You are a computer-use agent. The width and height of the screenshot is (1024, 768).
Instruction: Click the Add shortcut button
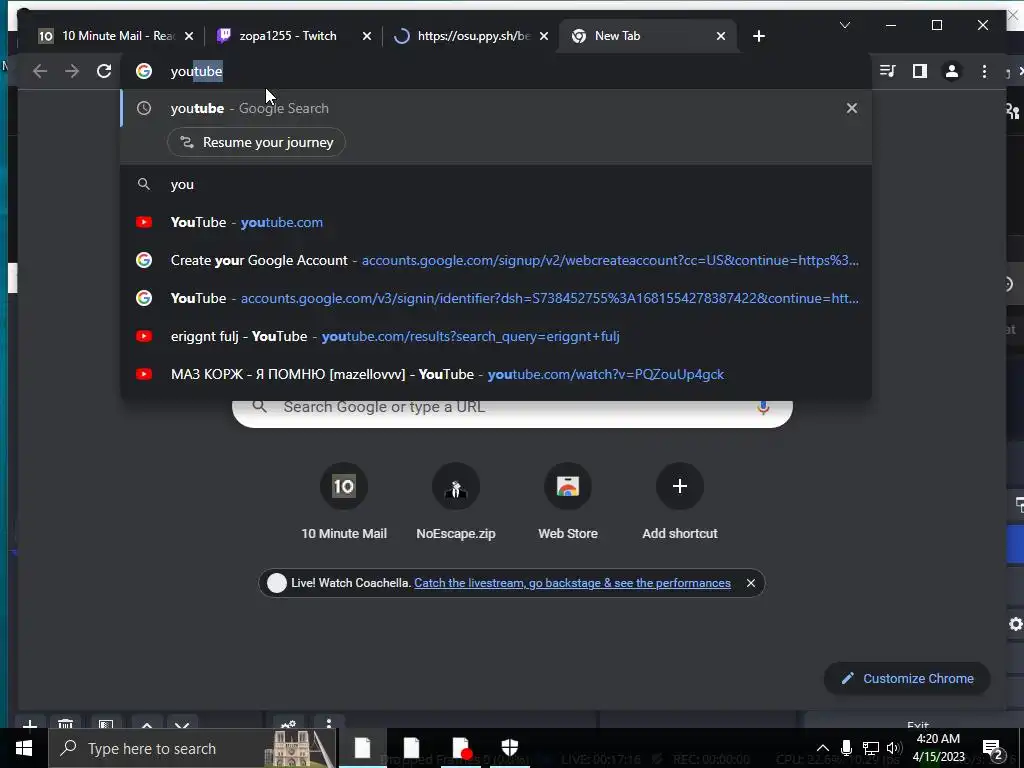pyautogui.click(x=680, y=502)
